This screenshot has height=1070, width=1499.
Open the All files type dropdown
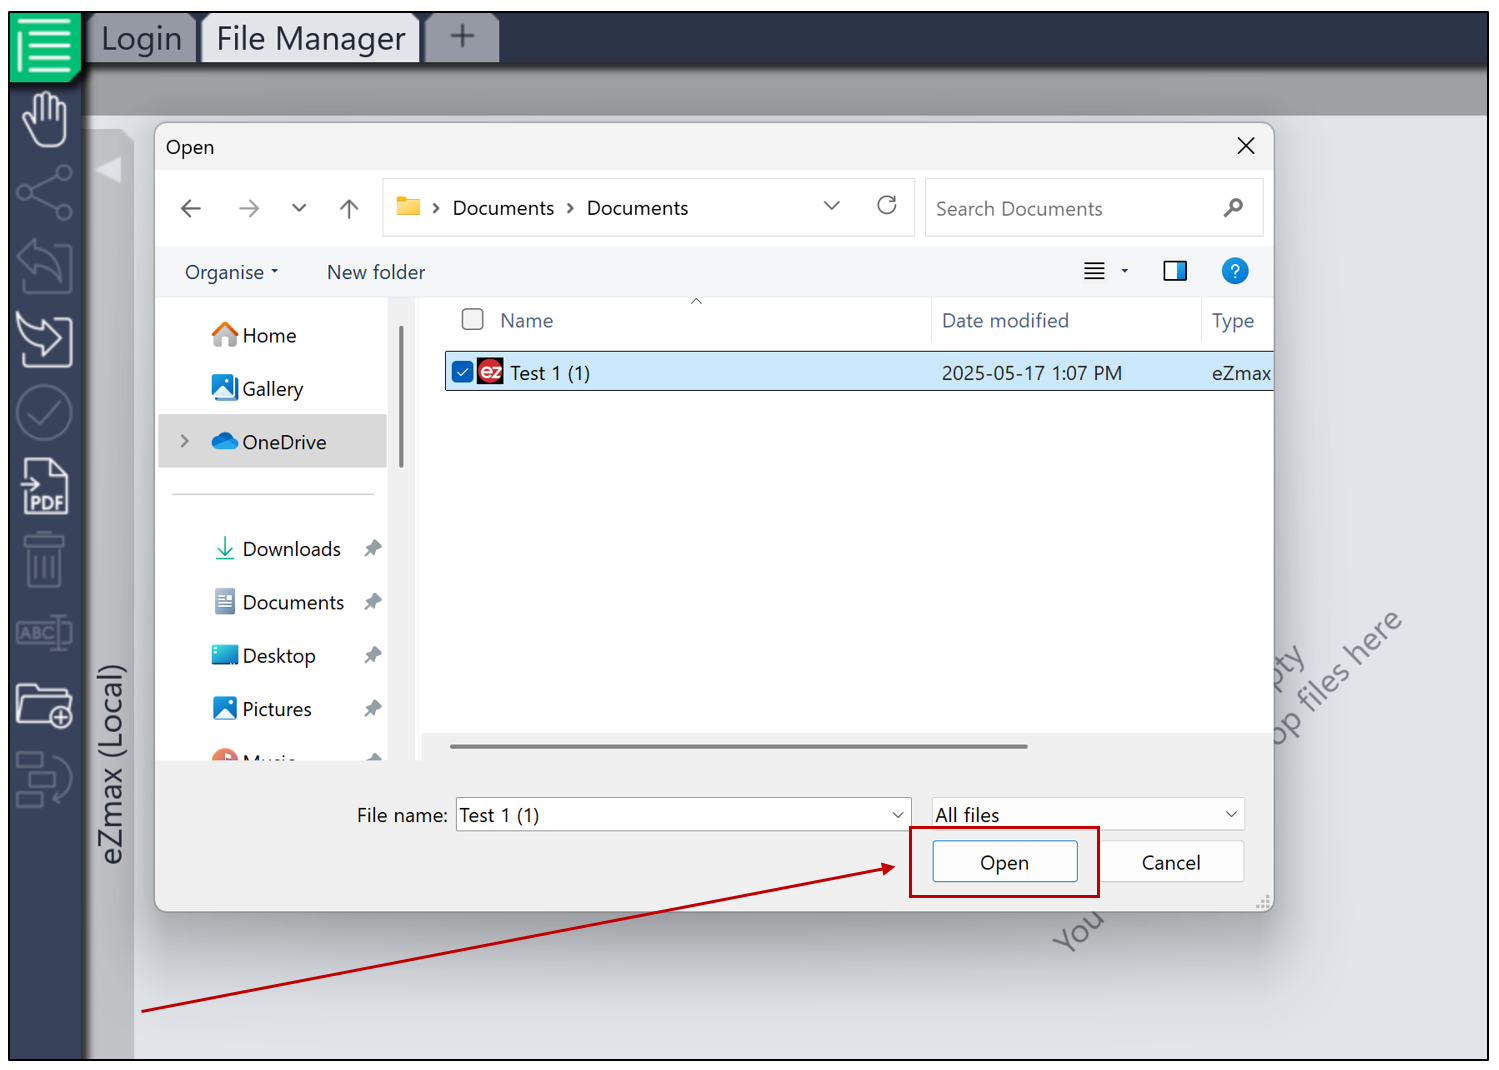coord(1088,814)
